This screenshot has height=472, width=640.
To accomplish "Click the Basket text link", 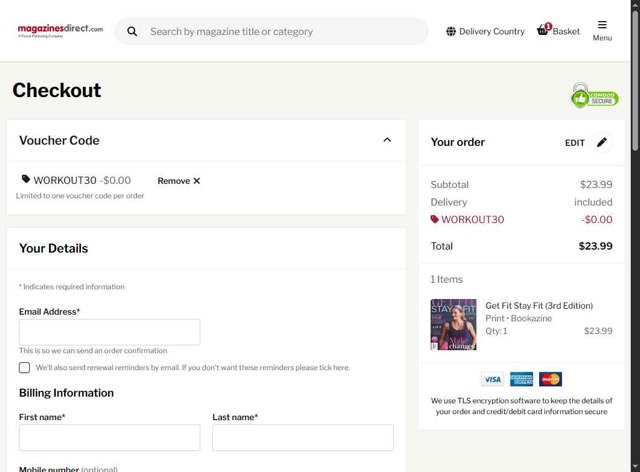I will coord(566,31).
